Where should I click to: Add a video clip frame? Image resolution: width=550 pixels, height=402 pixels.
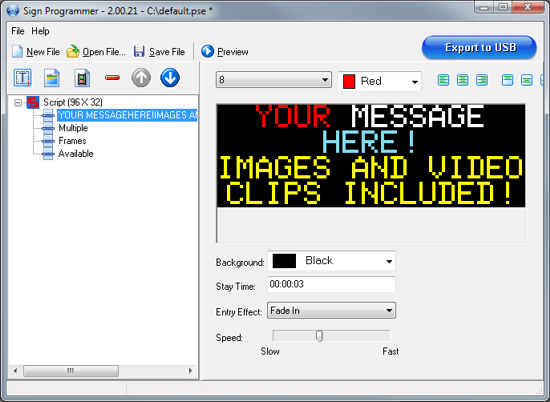pyautogui.click(x=82, y=78)
